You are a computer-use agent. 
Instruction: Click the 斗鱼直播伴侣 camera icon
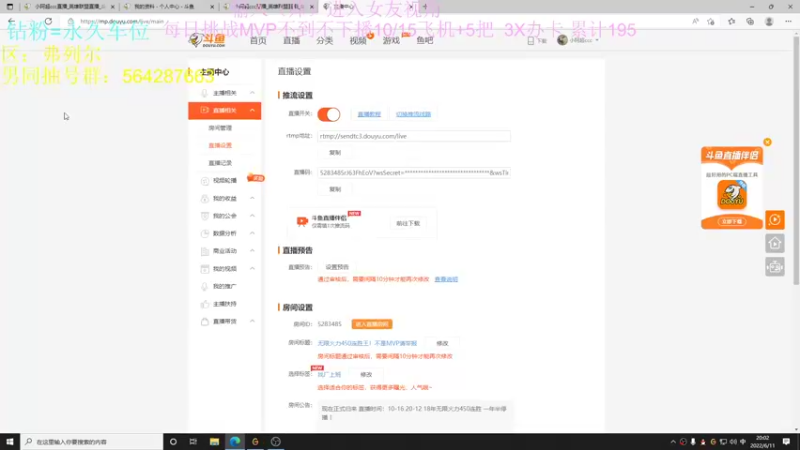tap(302, 221)
